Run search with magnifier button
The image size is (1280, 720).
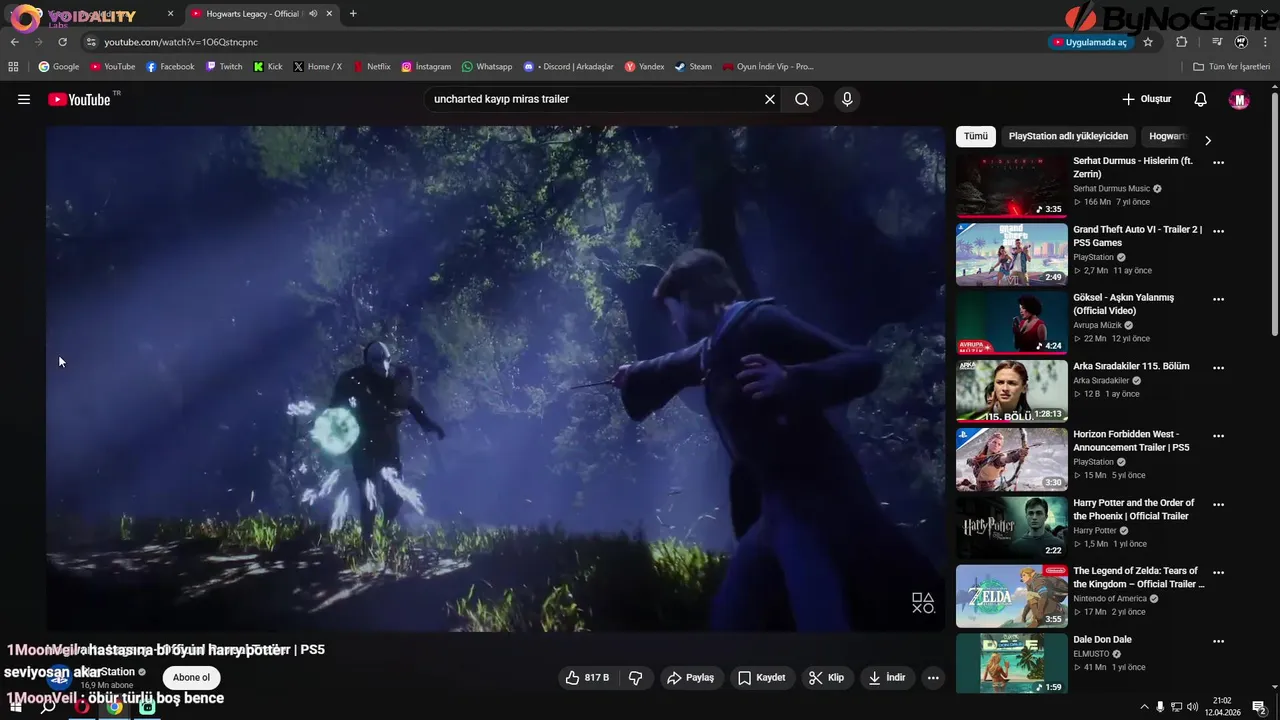tap(802, 99)
